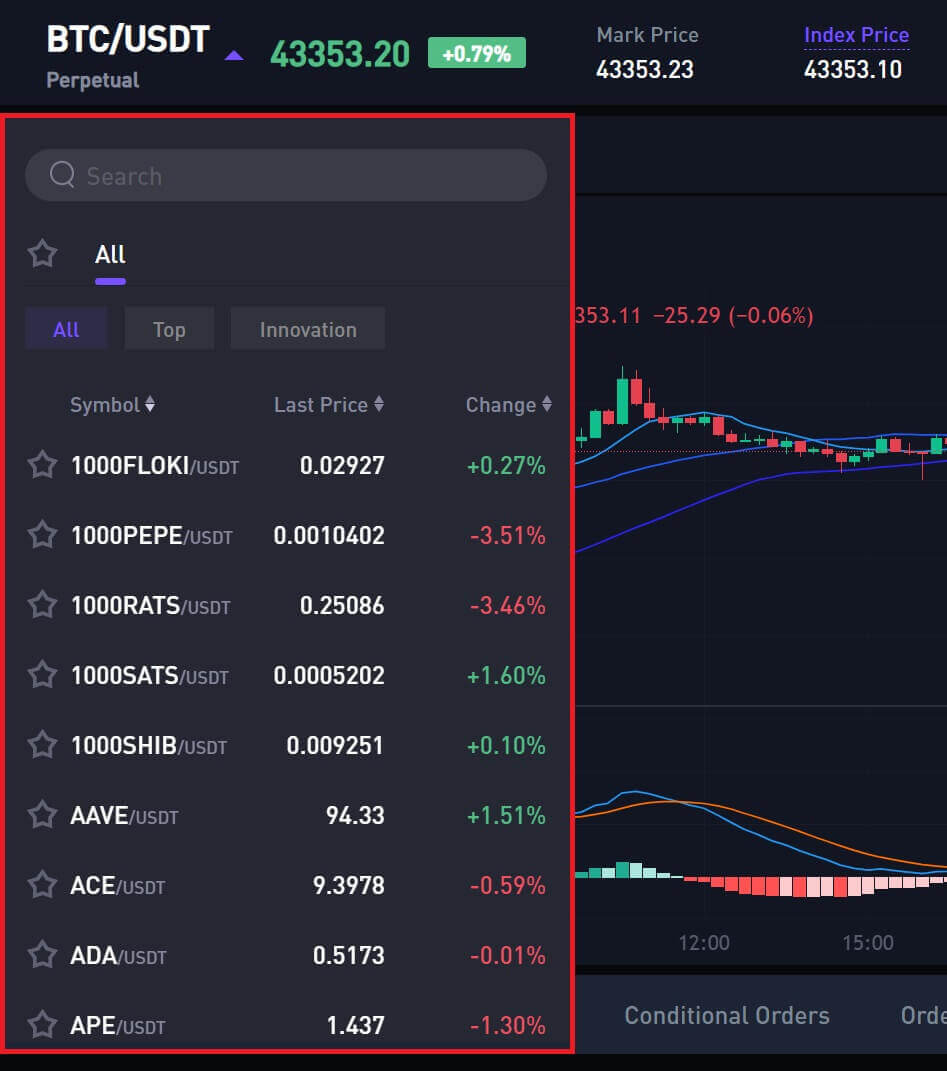The height and width of the screenshot is (1071, 947).
Task: Add ADA/USDT to favorites
Action: click(x=42, y=955)
